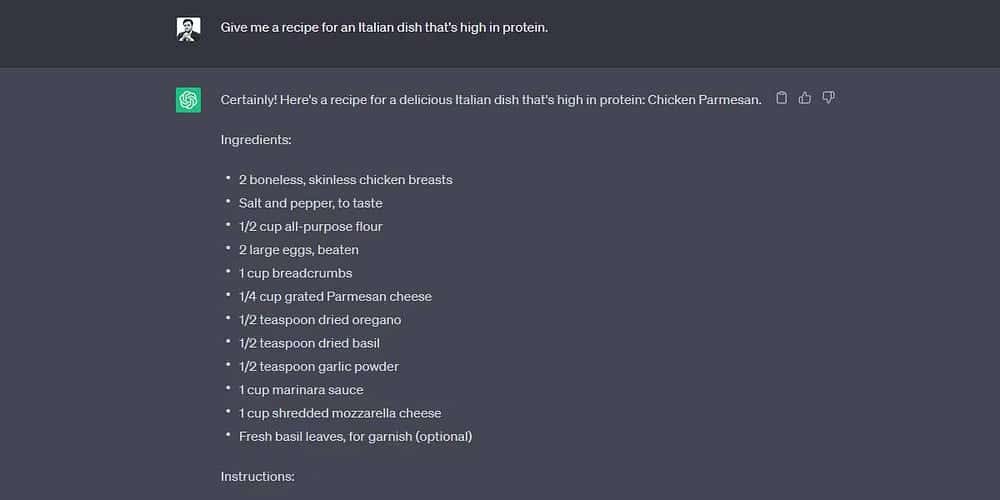Click the ChatGPT logo avatar

click(x=188, y=100)
